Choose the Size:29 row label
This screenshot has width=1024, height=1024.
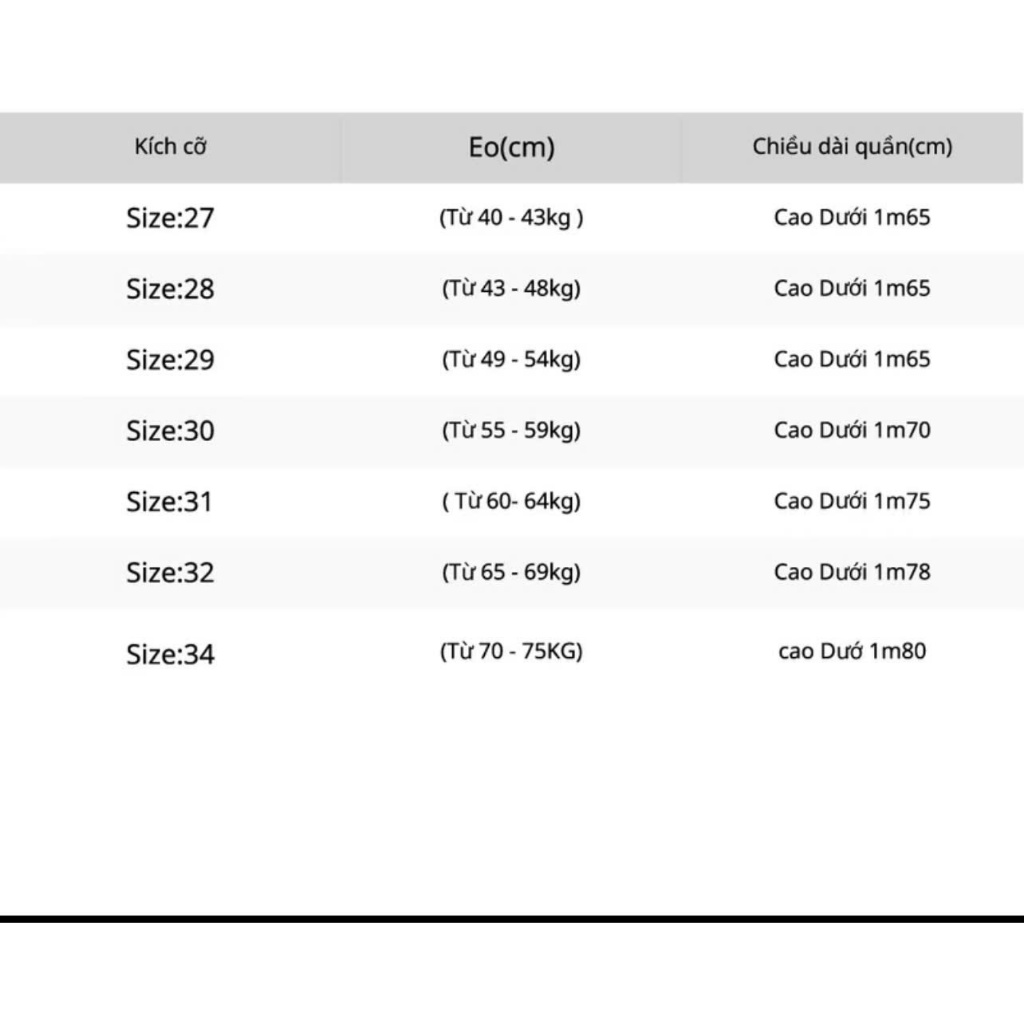pyautogui.click(x=170, y=360)
